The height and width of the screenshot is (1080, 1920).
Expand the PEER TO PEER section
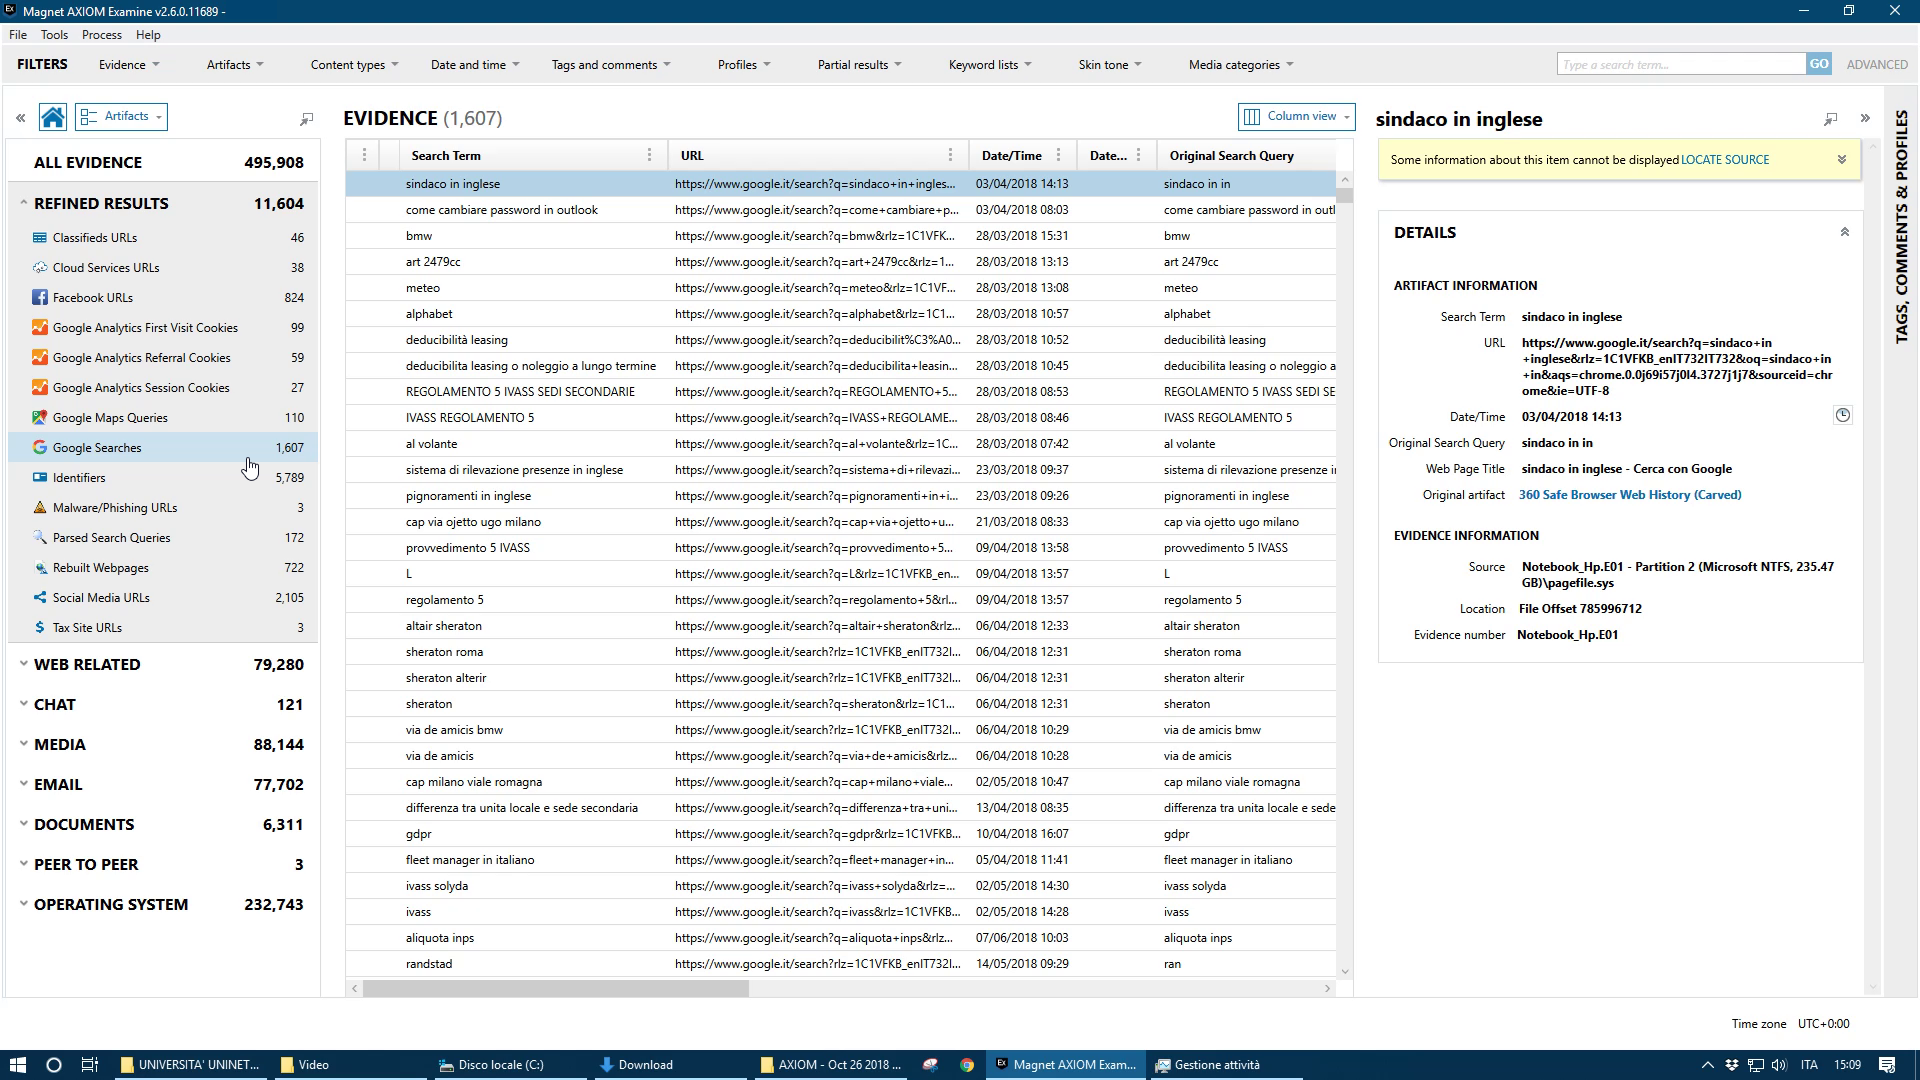[23, 864]
